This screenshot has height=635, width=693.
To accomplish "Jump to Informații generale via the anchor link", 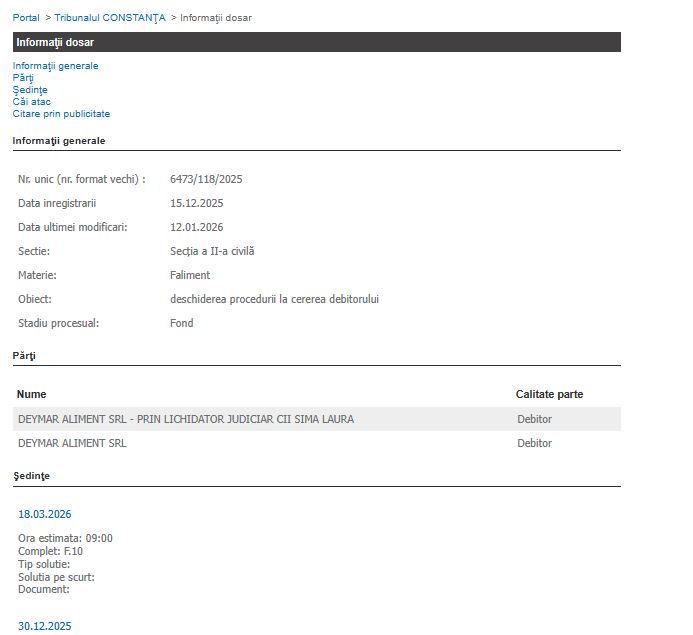I will pyautogui.click(x=55, y=66).
